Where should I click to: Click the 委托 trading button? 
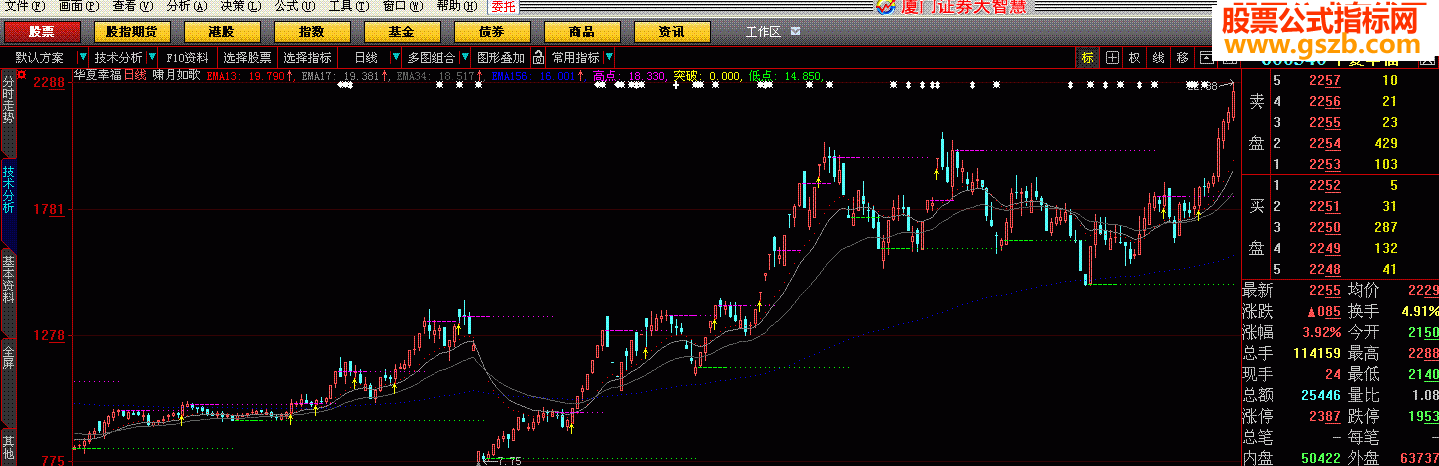pyautogui.click(x=503, y=6)
